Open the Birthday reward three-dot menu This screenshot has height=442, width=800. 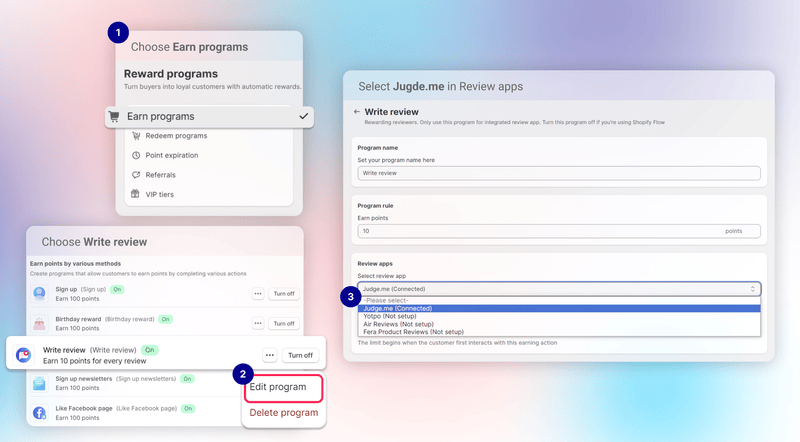point(258,323)
